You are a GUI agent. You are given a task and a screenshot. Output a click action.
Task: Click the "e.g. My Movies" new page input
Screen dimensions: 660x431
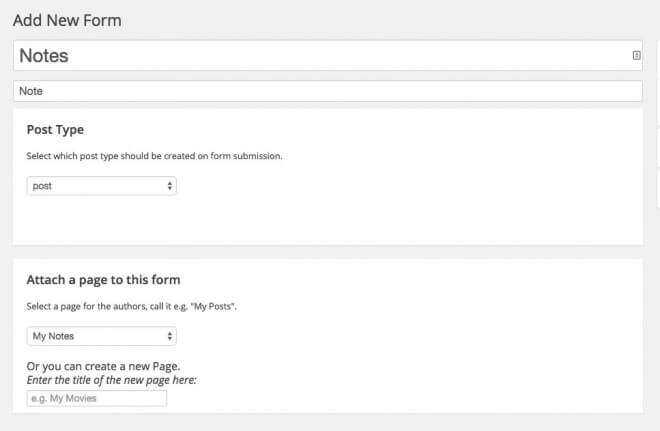pyautogui.click(x=97, y=398)
